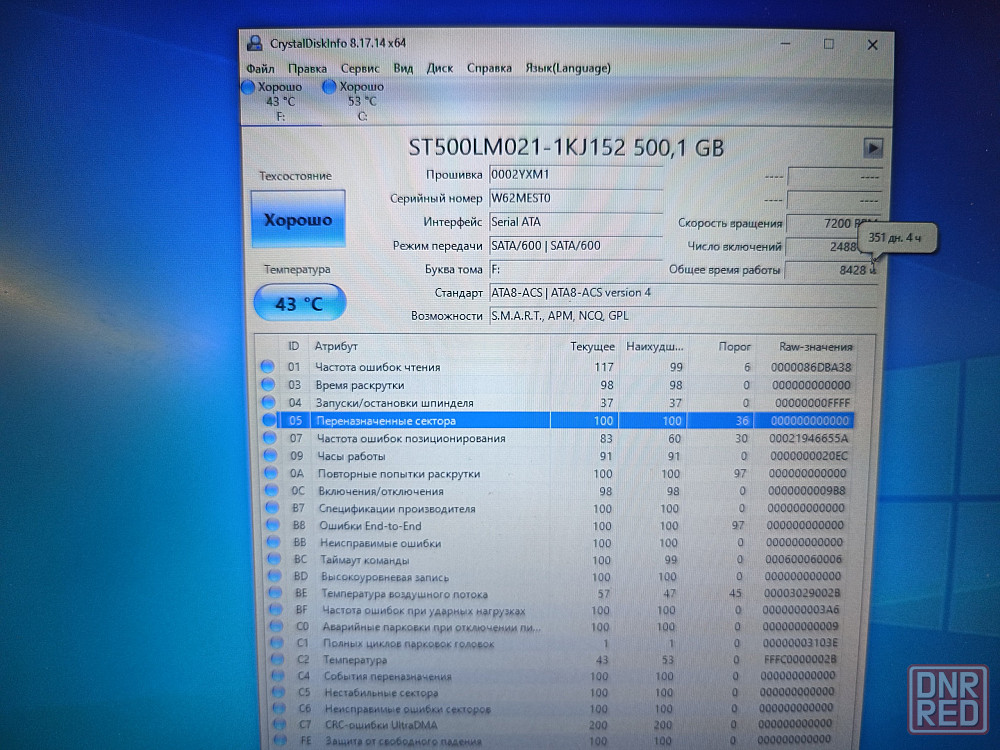Open the Справка menu
1000x750 pixels.
pyautogui.click(x=489, y=68)
